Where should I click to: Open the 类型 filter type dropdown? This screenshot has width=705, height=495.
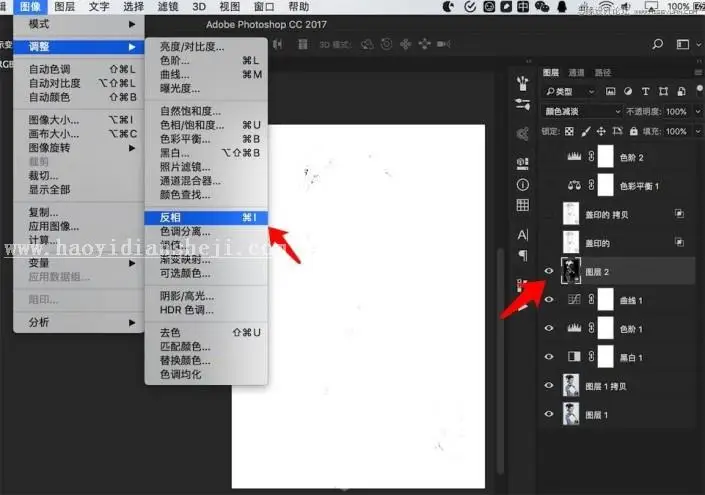click(x=570, y=92)
